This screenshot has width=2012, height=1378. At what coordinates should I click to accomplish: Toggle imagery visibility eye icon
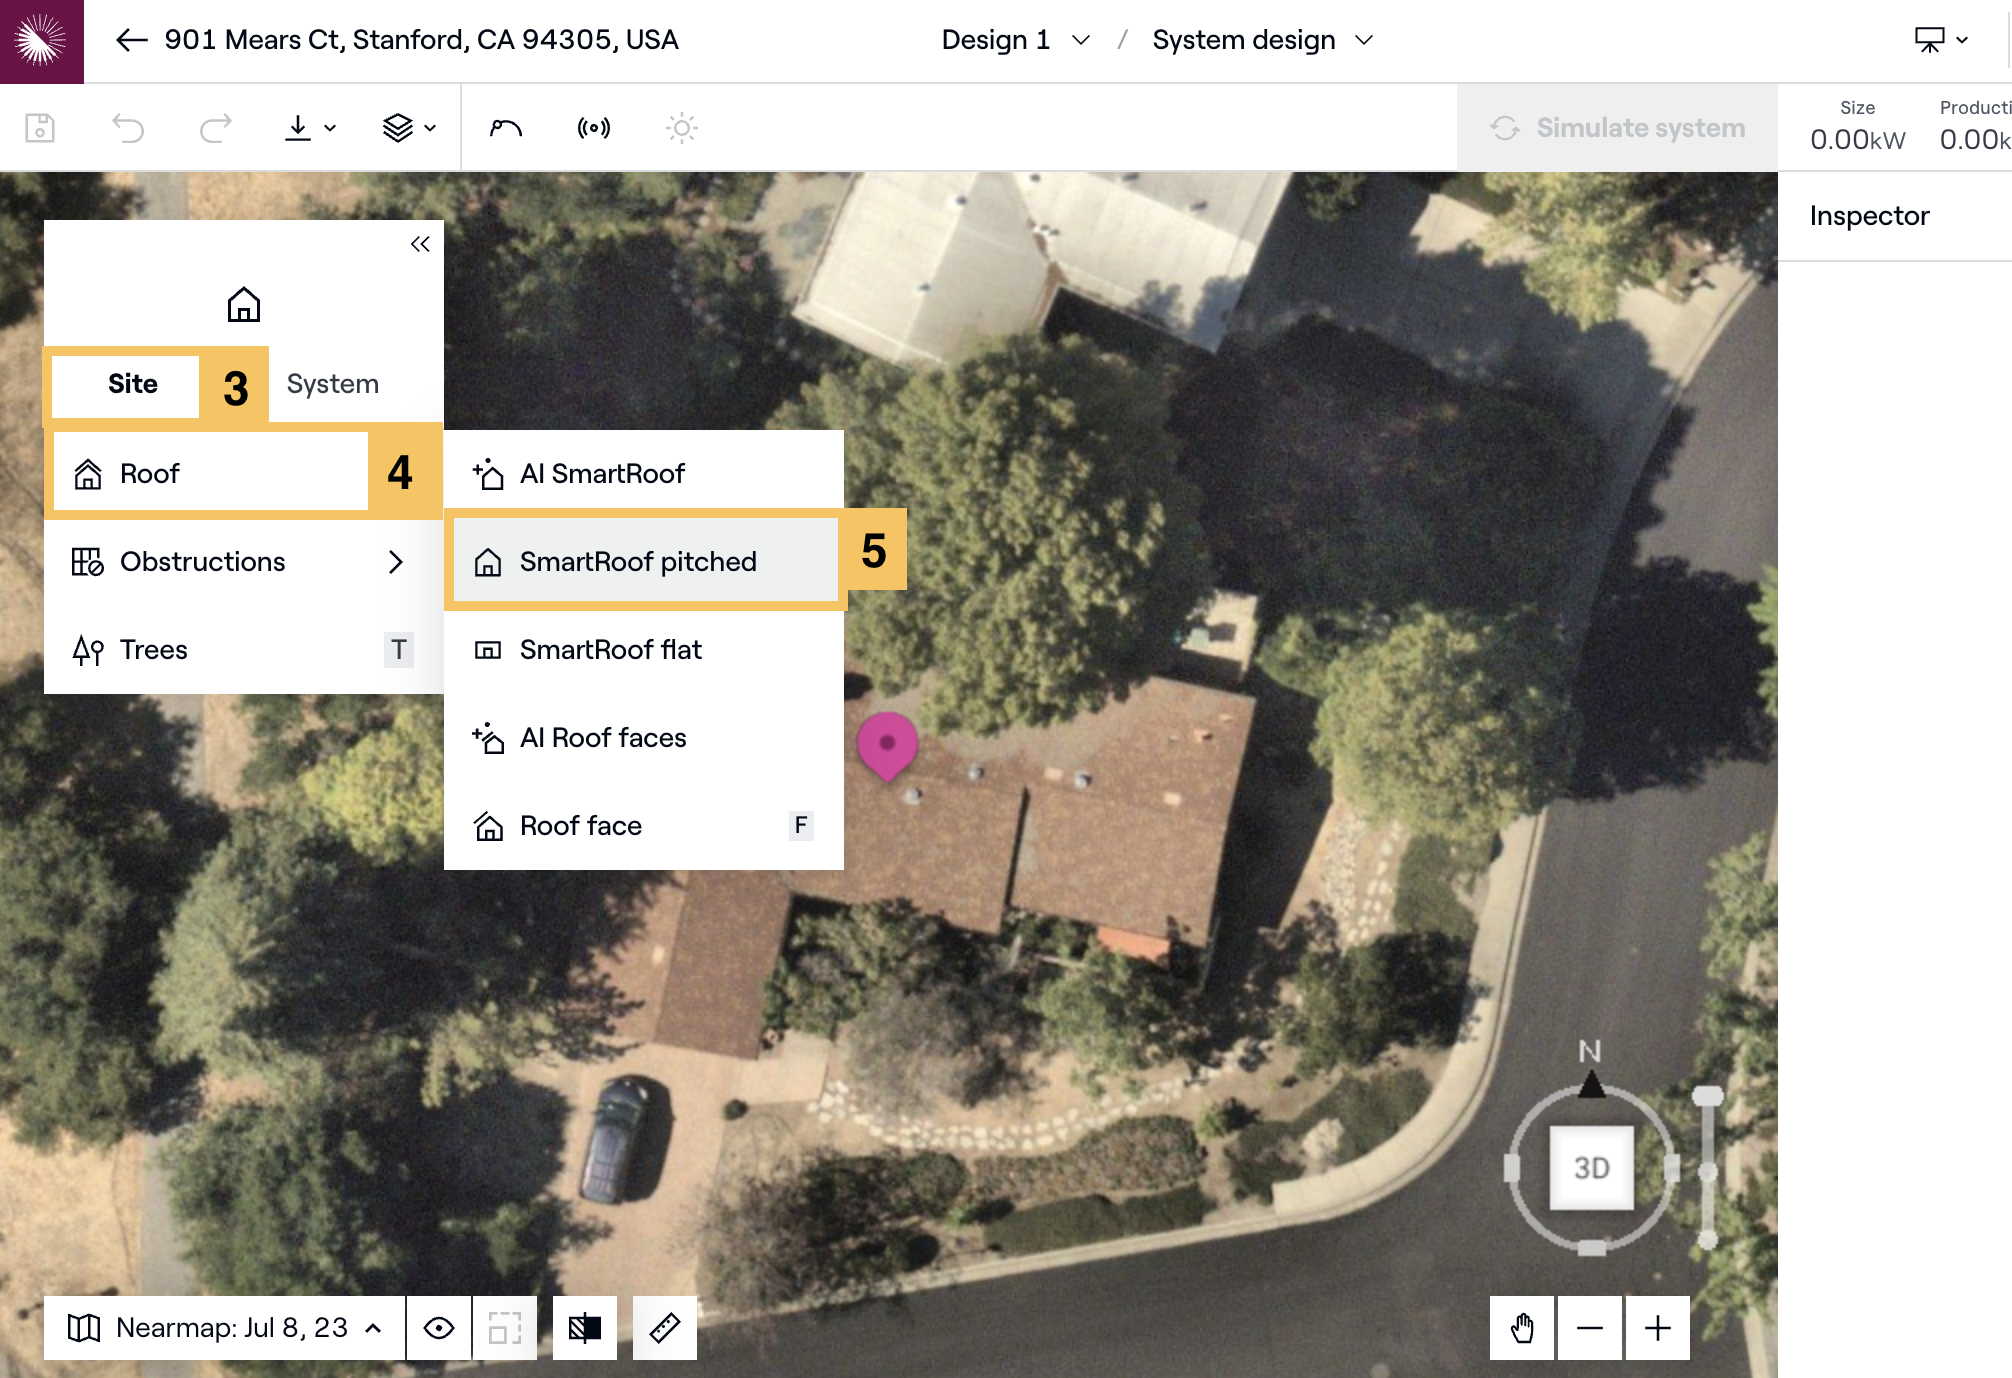pyautogui.click(x=439, y=1328)
